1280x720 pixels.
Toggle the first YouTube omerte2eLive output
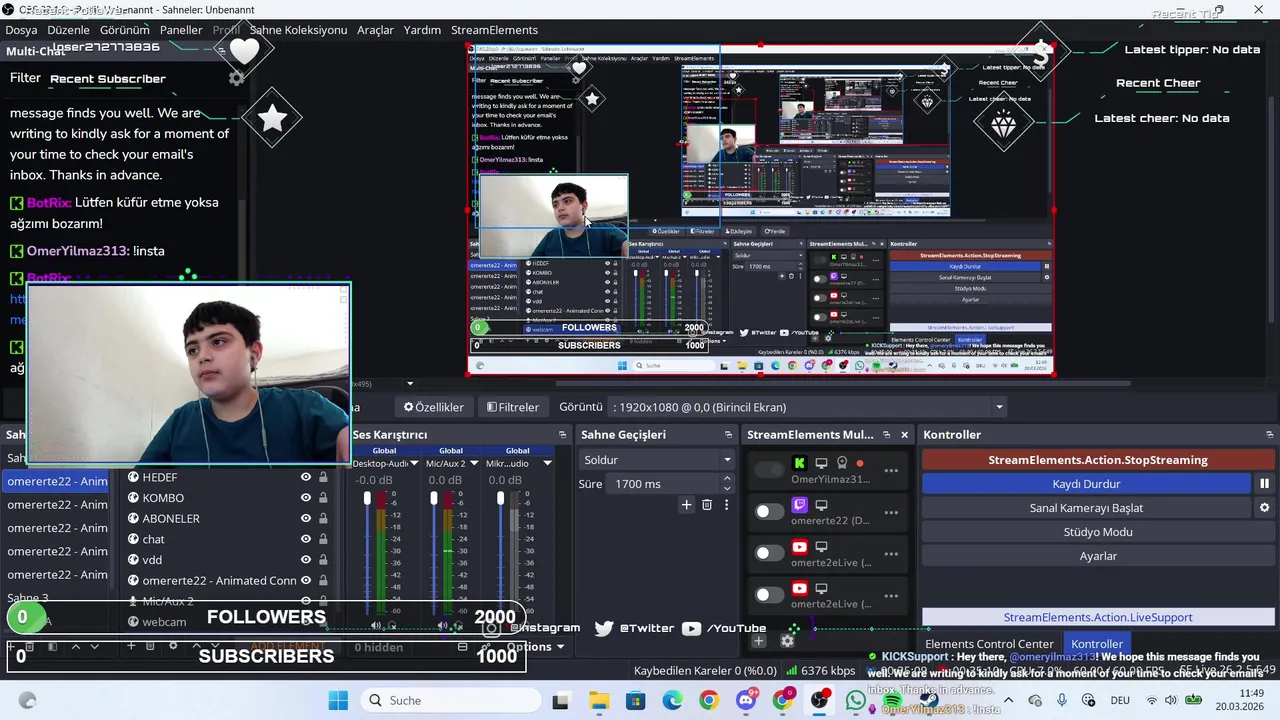click(x=769, y=553)
